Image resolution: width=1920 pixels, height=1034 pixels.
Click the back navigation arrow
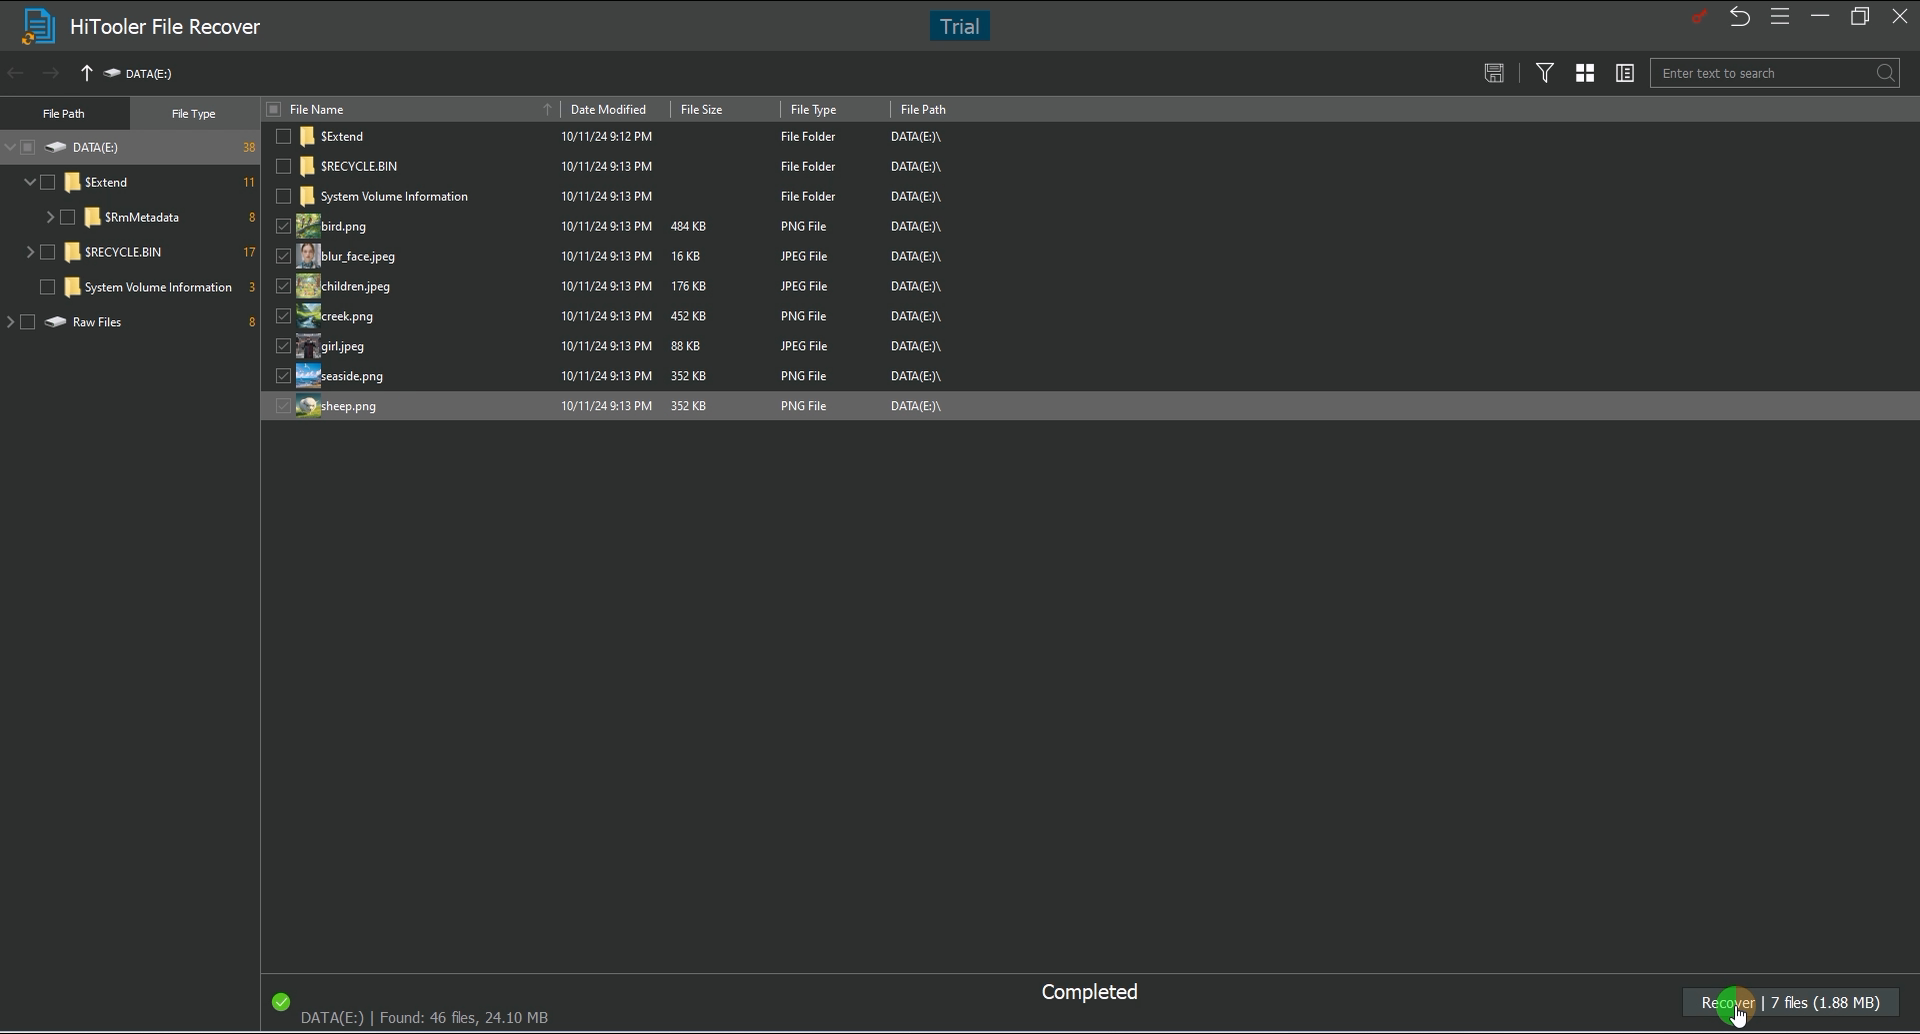tap(15, 72)
